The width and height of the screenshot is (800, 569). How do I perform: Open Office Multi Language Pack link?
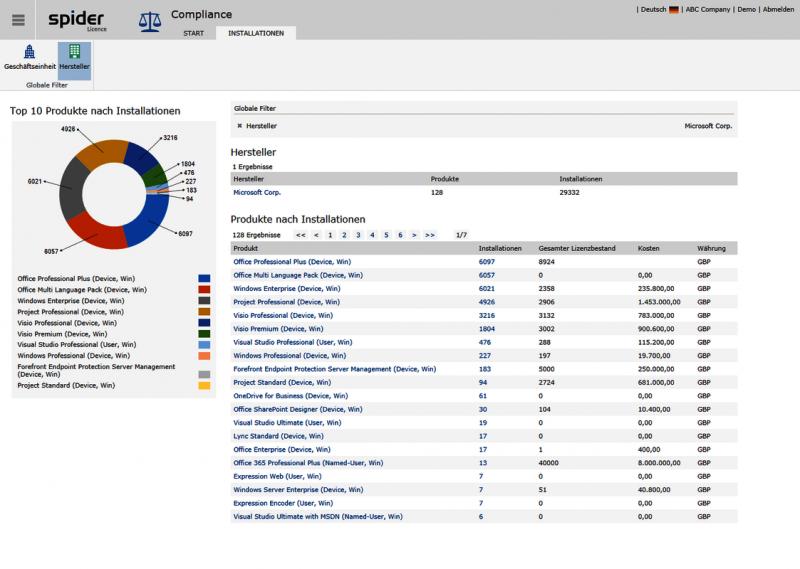[298, 275]
